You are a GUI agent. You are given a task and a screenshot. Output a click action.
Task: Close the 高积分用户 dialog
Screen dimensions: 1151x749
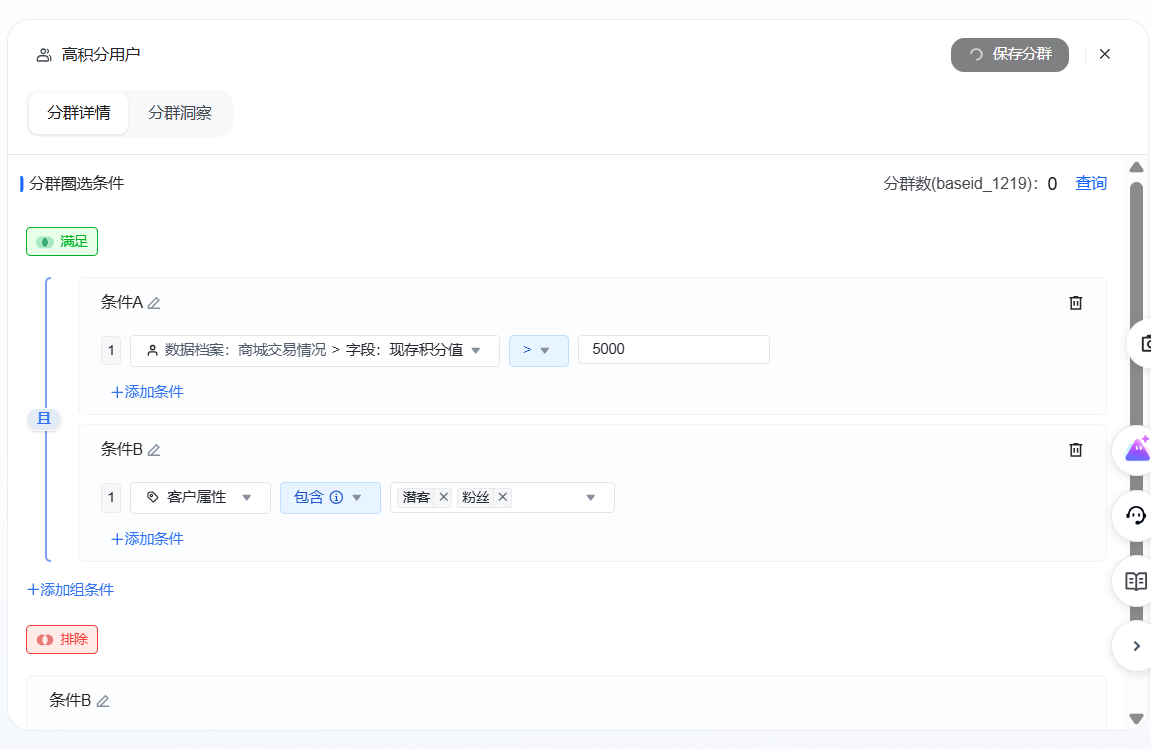[1104, 54]
